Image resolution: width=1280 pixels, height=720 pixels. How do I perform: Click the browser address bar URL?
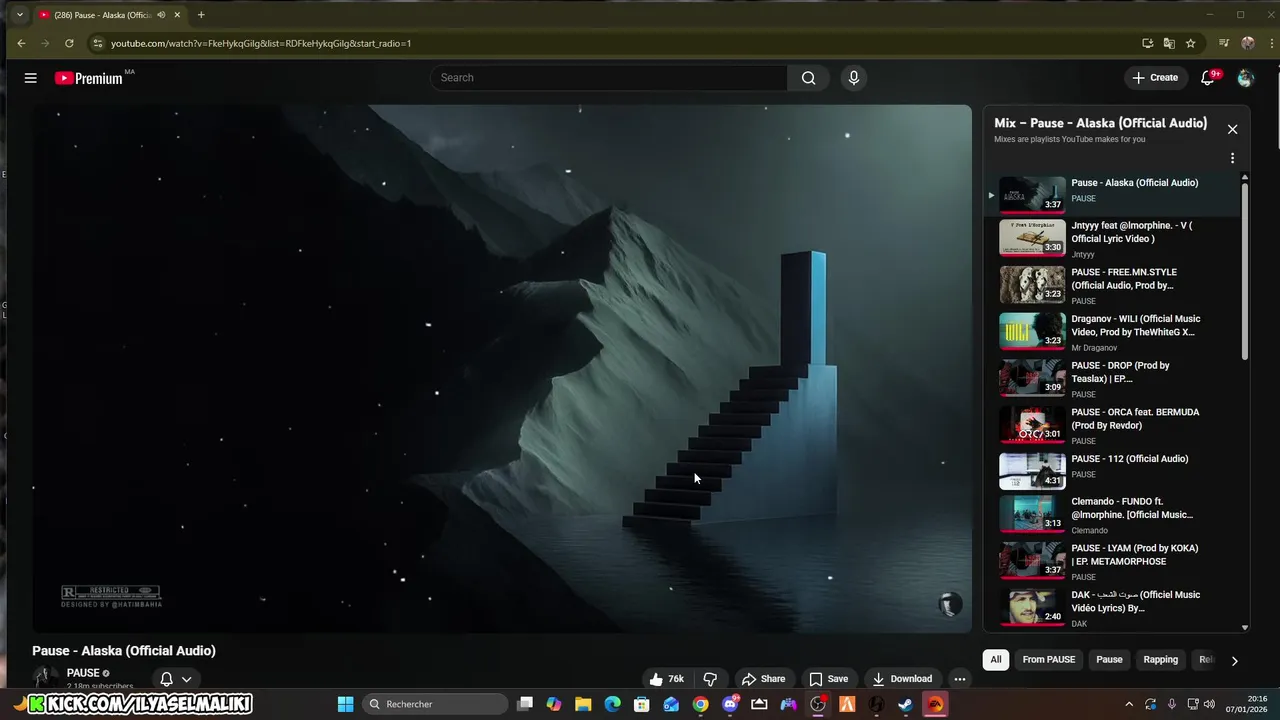261,43
